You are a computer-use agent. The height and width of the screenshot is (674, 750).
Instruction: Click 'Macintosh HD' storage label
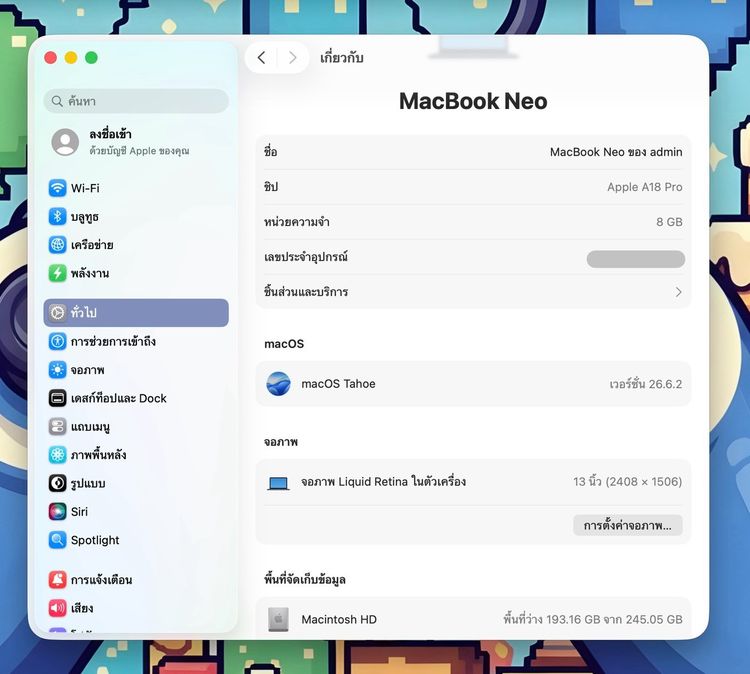tap(339, 619)
